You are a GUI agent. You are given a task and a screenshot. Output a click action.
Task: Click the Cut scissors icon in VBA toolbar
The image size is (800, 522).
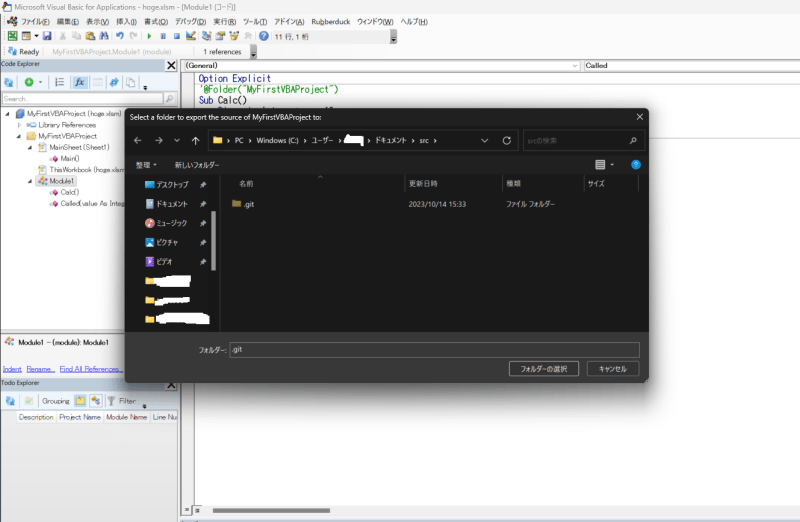click(x=63, y=36)
